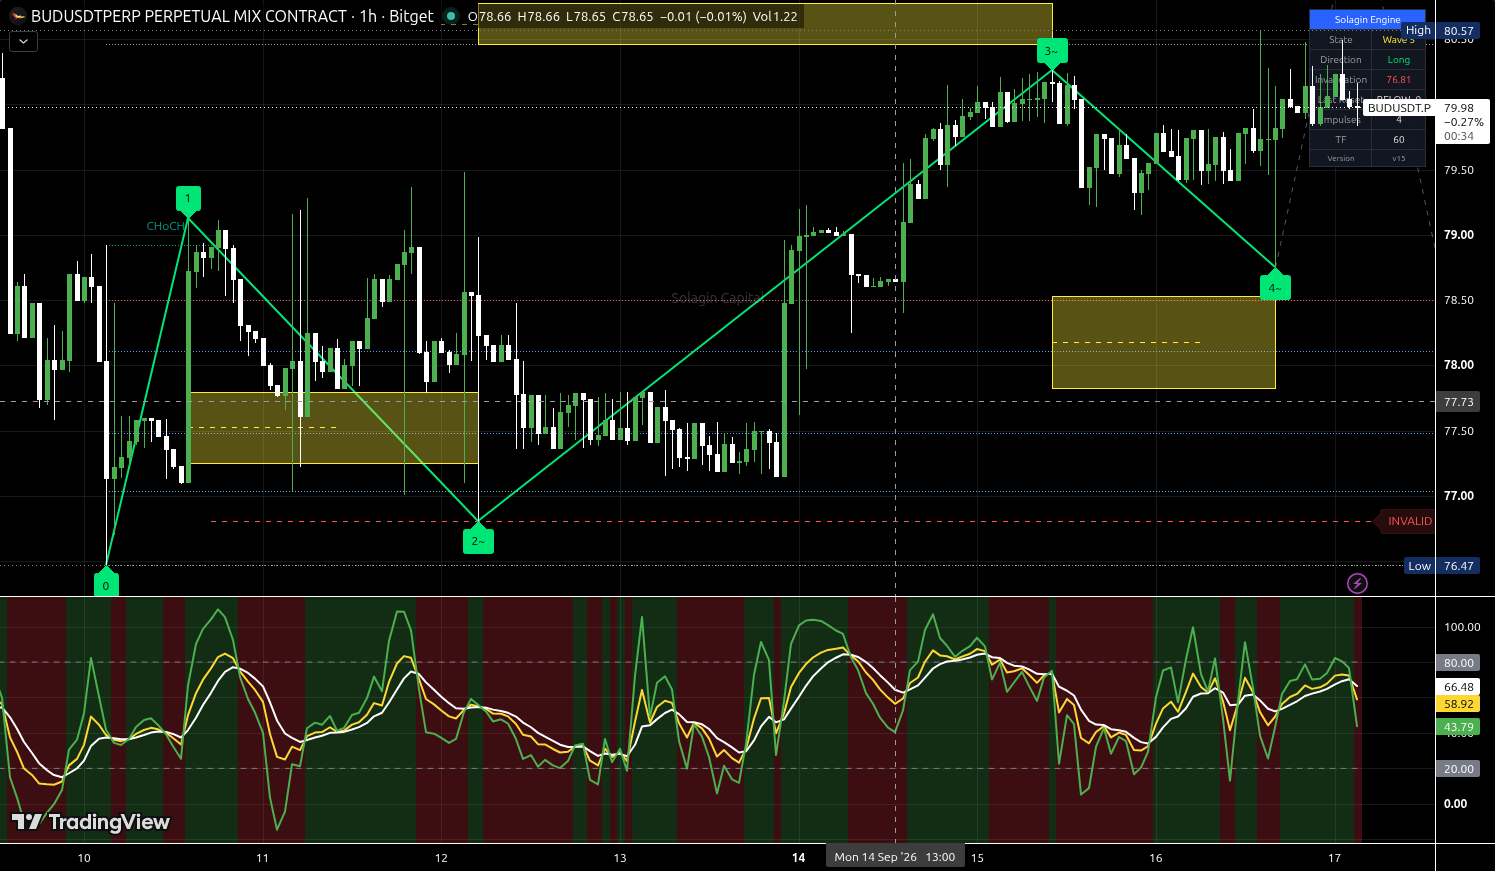Select the wave 4~ marker label
This screenshot has width=1495, height=871.
[x=1275, y=286]
